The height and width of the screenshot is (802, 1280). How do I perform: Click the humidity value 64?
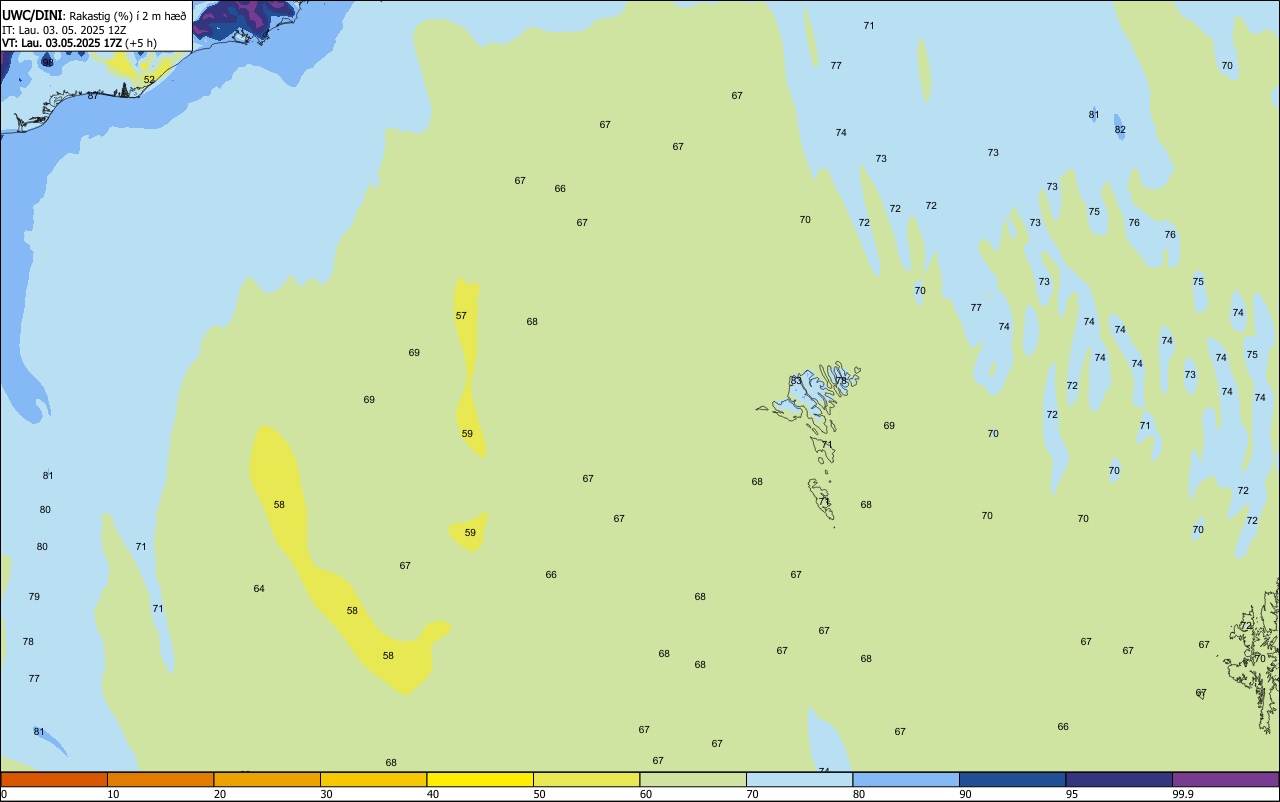click(x=259, y=588)
